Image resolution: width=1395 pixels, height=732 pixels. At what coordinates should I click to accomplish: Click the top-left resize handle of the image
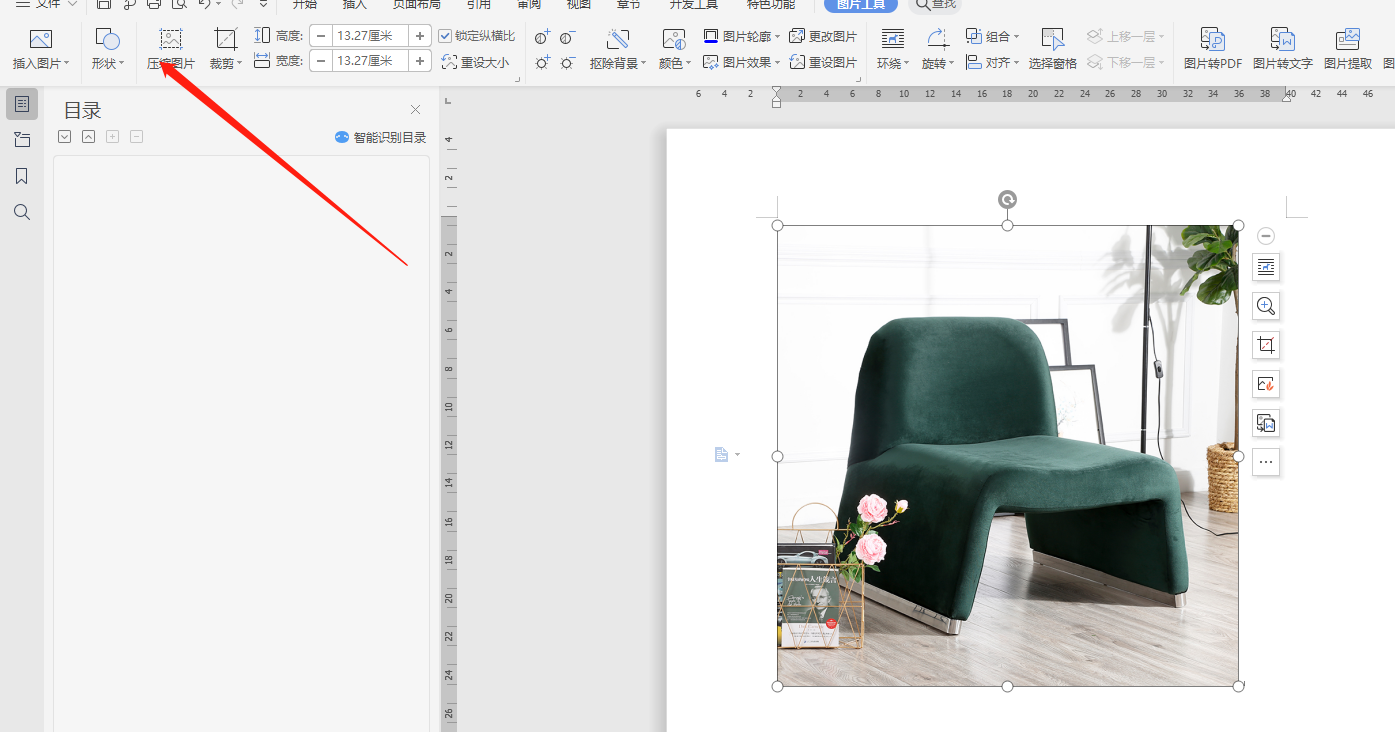point(778,225)
